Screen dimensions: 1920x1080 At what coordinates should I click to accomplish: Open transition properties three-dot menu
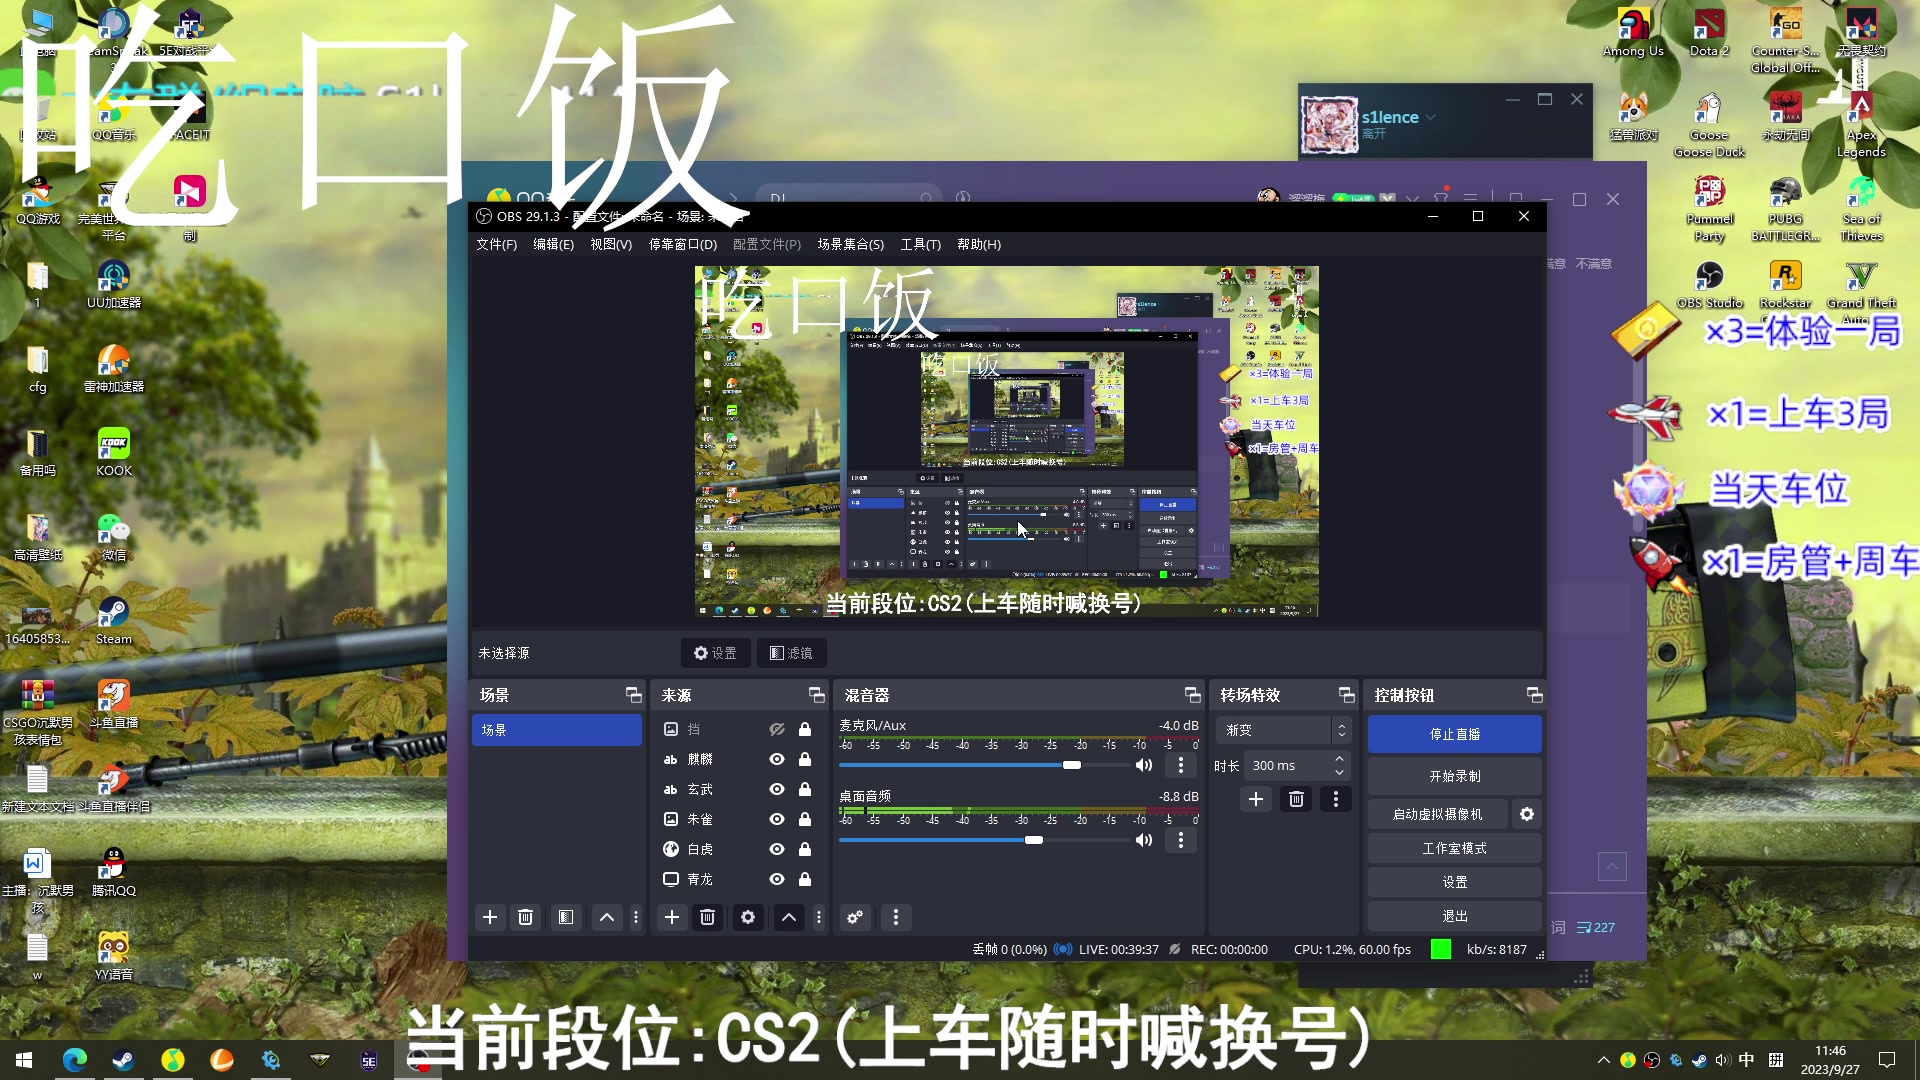1336,799
